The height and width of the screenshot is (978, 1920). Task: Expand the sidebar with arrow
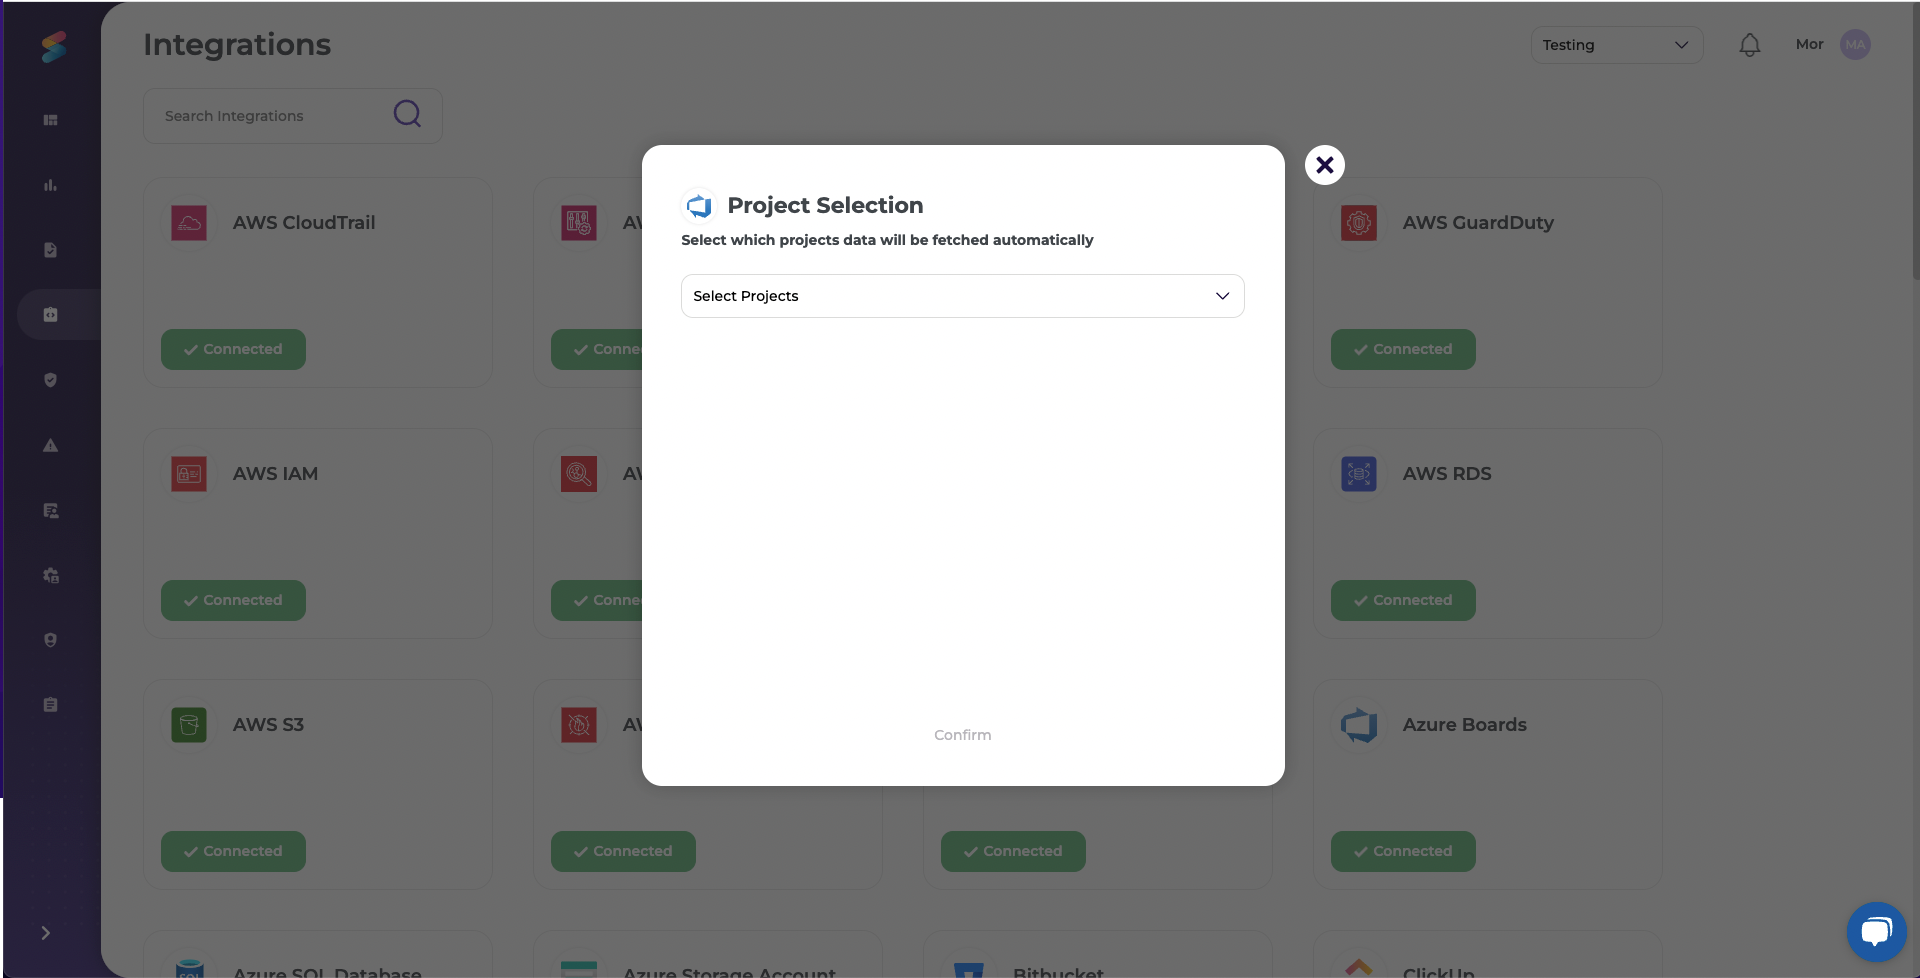(x=45, y=933)
